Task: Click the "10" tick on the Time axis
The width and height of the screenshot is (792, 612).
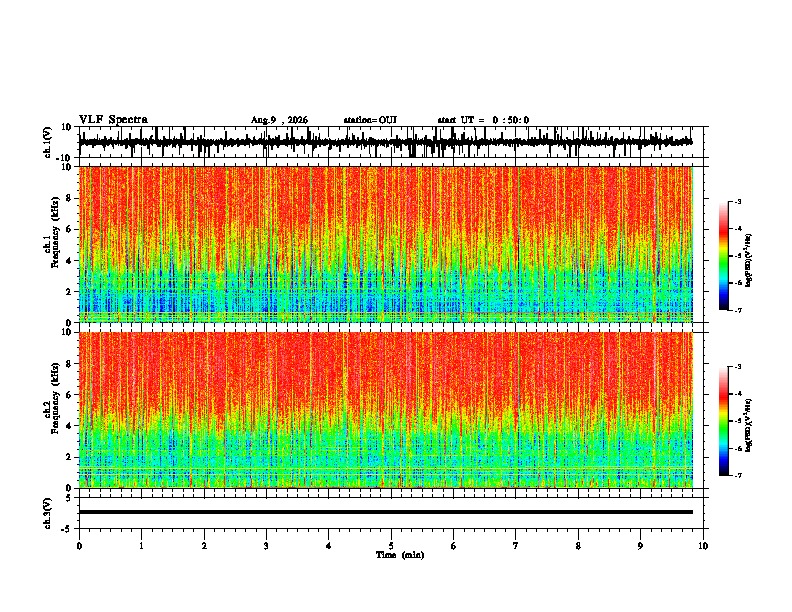Action: pos(703,546)
